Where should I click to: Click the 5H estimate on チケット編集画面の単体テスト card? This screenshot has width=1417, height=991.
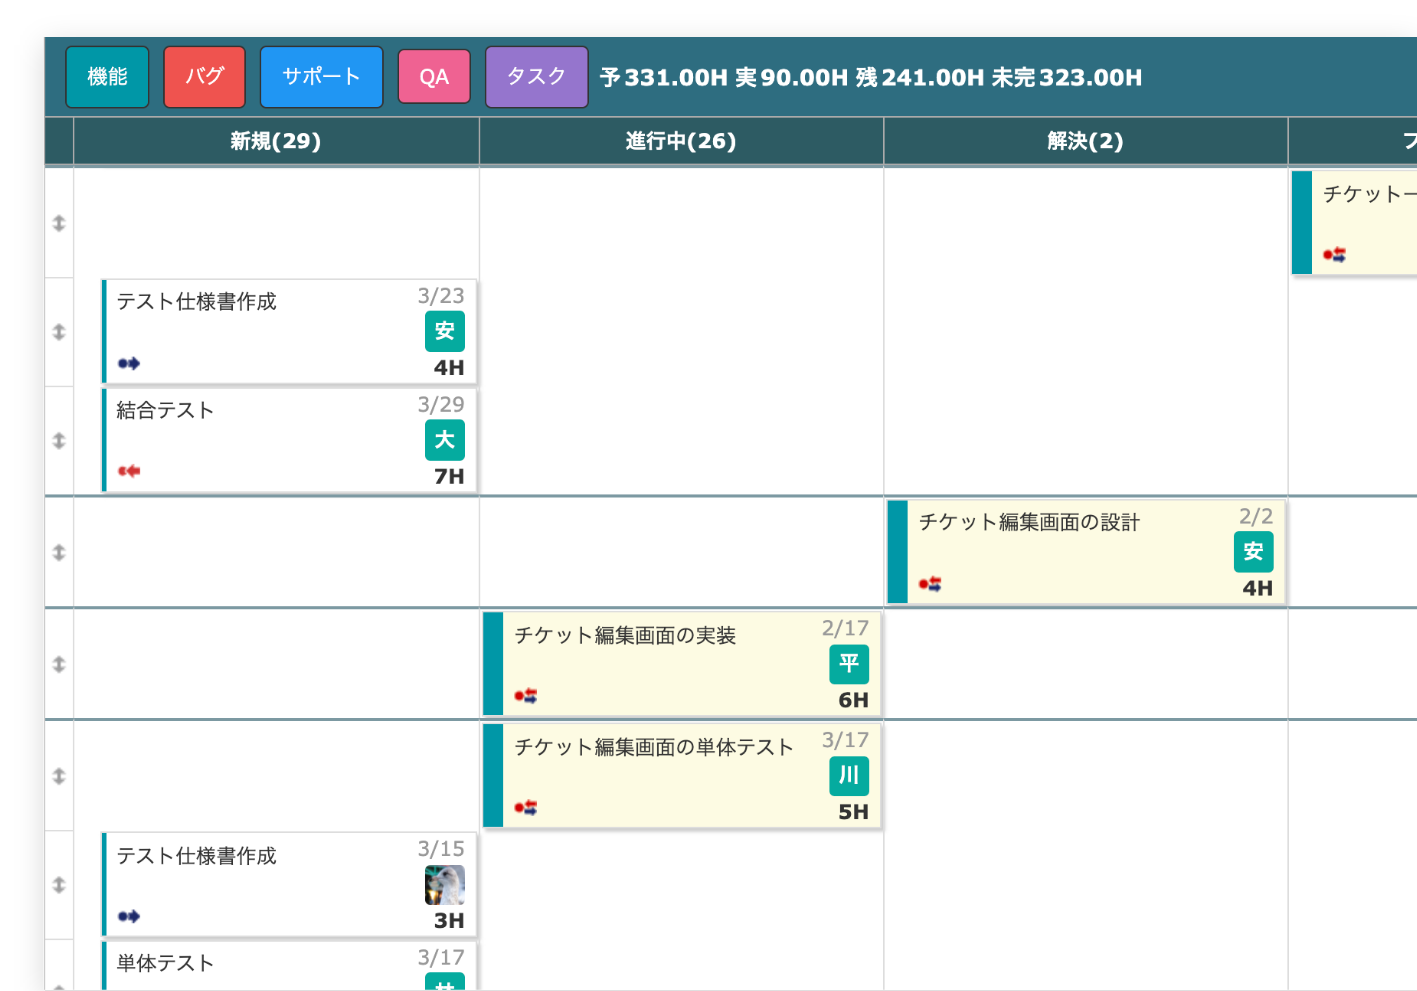tap(853, 812)
